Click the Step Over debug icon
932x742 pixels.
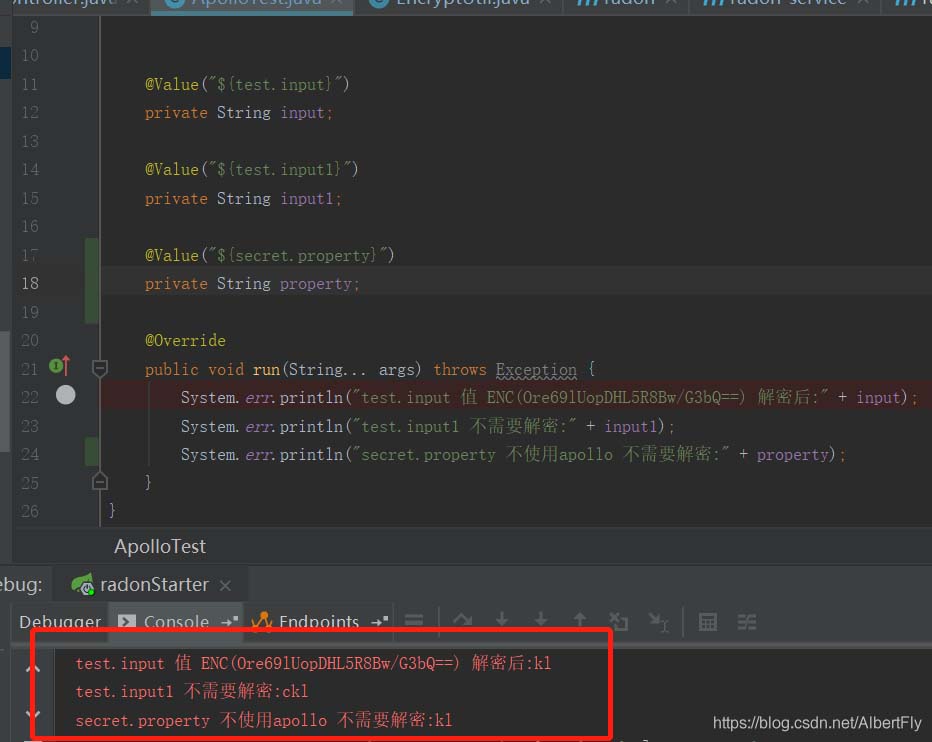[462, 621]
